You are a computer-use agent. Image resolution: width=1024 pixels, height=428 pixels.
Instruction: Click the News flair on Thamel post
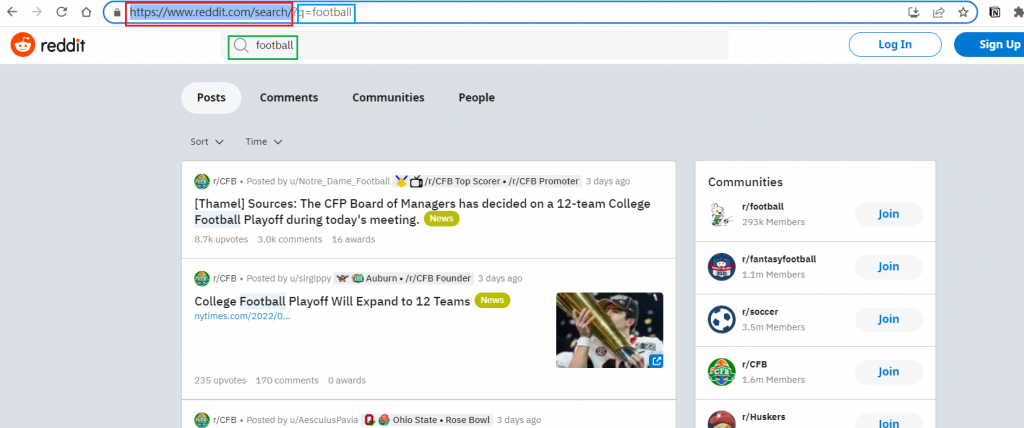pos(441,219)
